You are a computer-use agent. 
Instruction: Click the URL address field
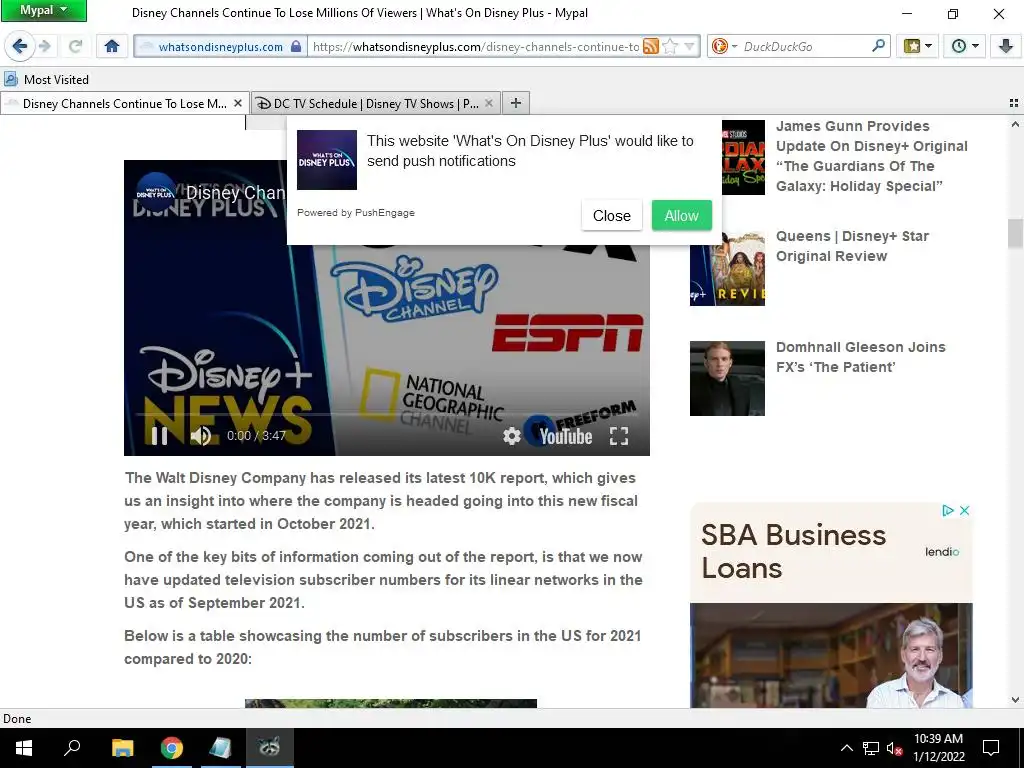(475, 46)
